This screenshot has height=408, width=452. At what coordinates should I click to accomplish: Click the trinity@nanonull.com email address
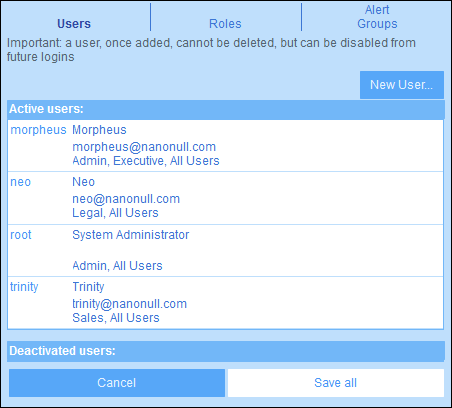(x=130, y=304)
